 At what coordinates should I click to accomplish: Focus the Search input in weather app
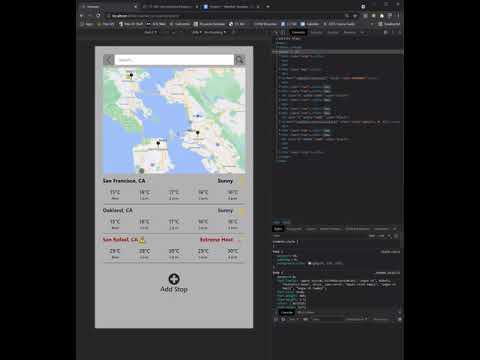point(174,60)
